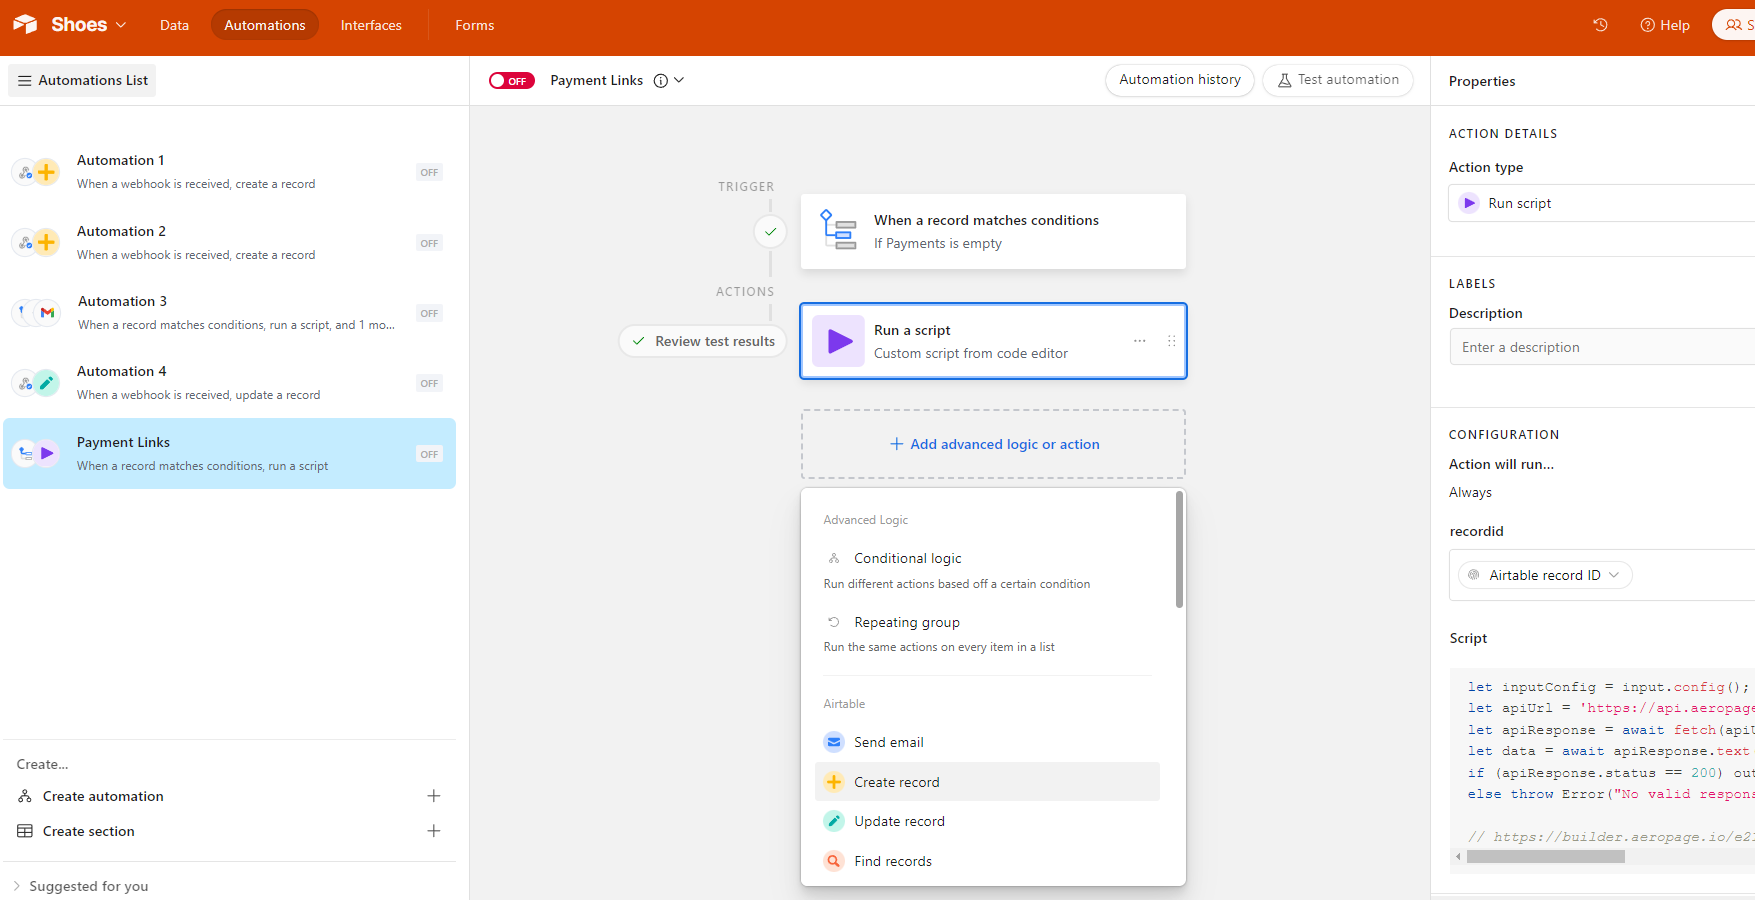Click the Run a script drag handle

click(1171, 341)
